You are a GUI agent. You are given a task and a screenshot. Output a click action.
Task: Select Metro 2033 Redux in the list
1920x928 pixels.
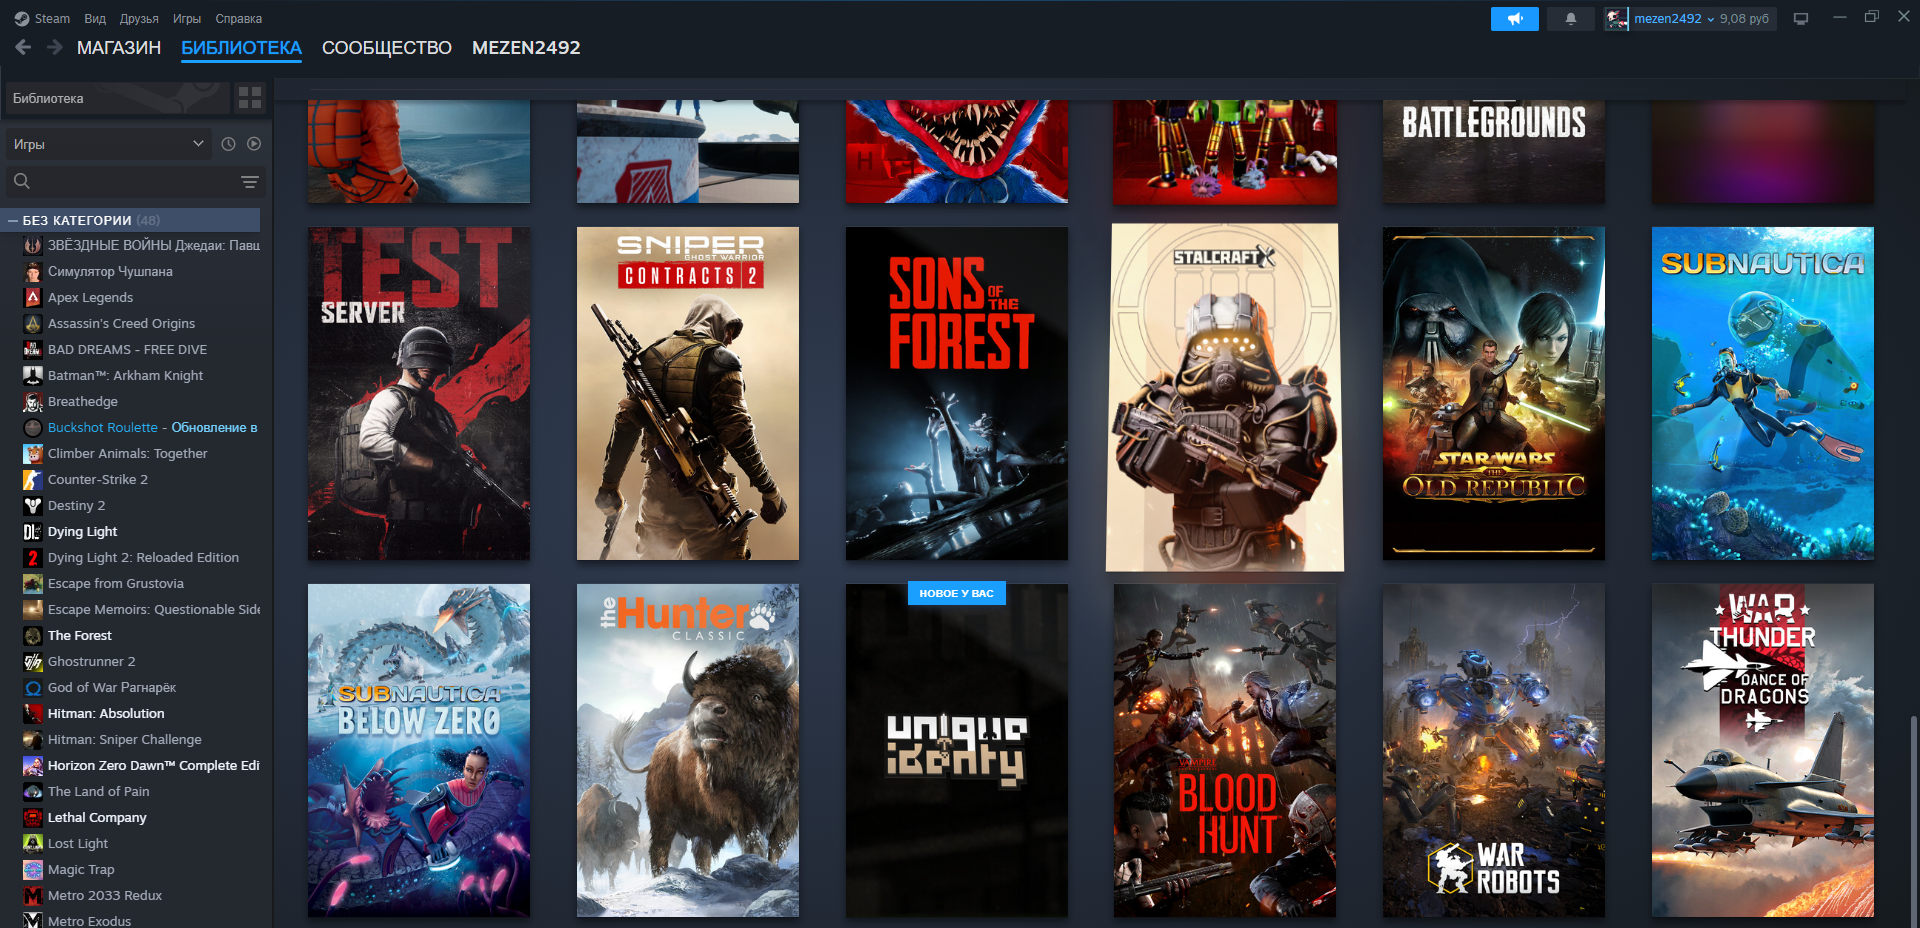104,895
